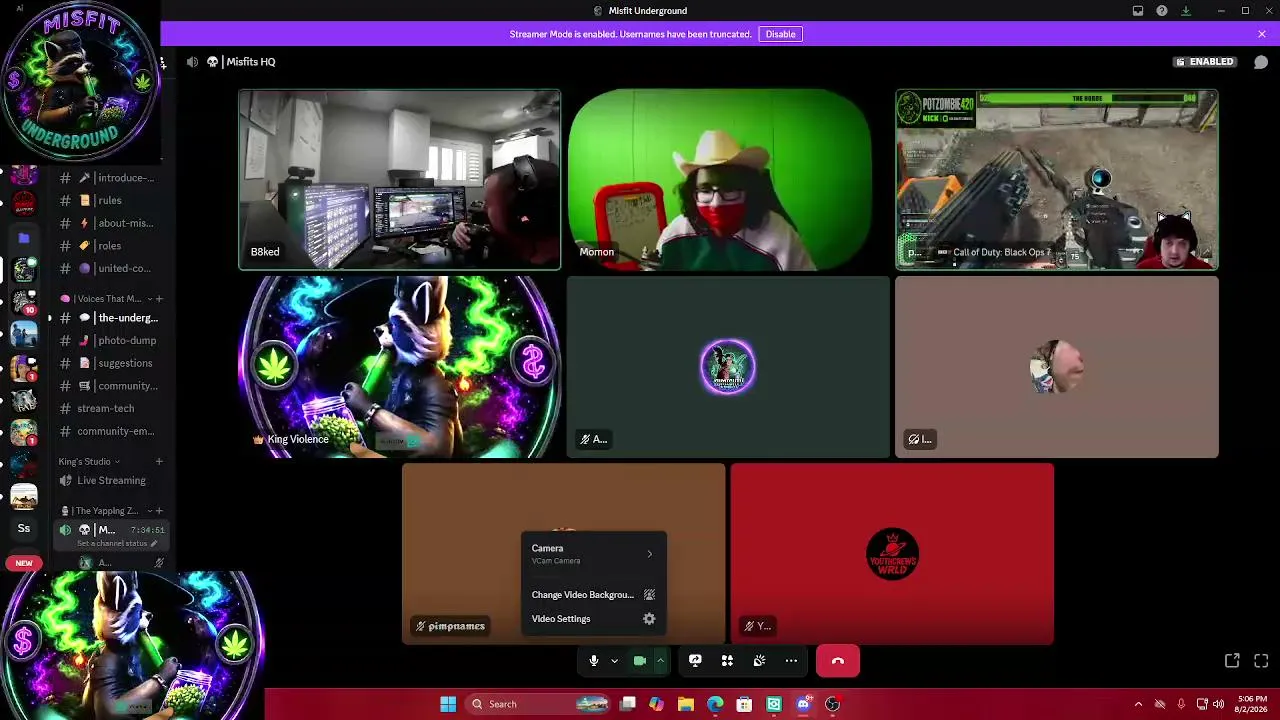Open the inbox icon in the title bar

click(x=1138, y=11)
